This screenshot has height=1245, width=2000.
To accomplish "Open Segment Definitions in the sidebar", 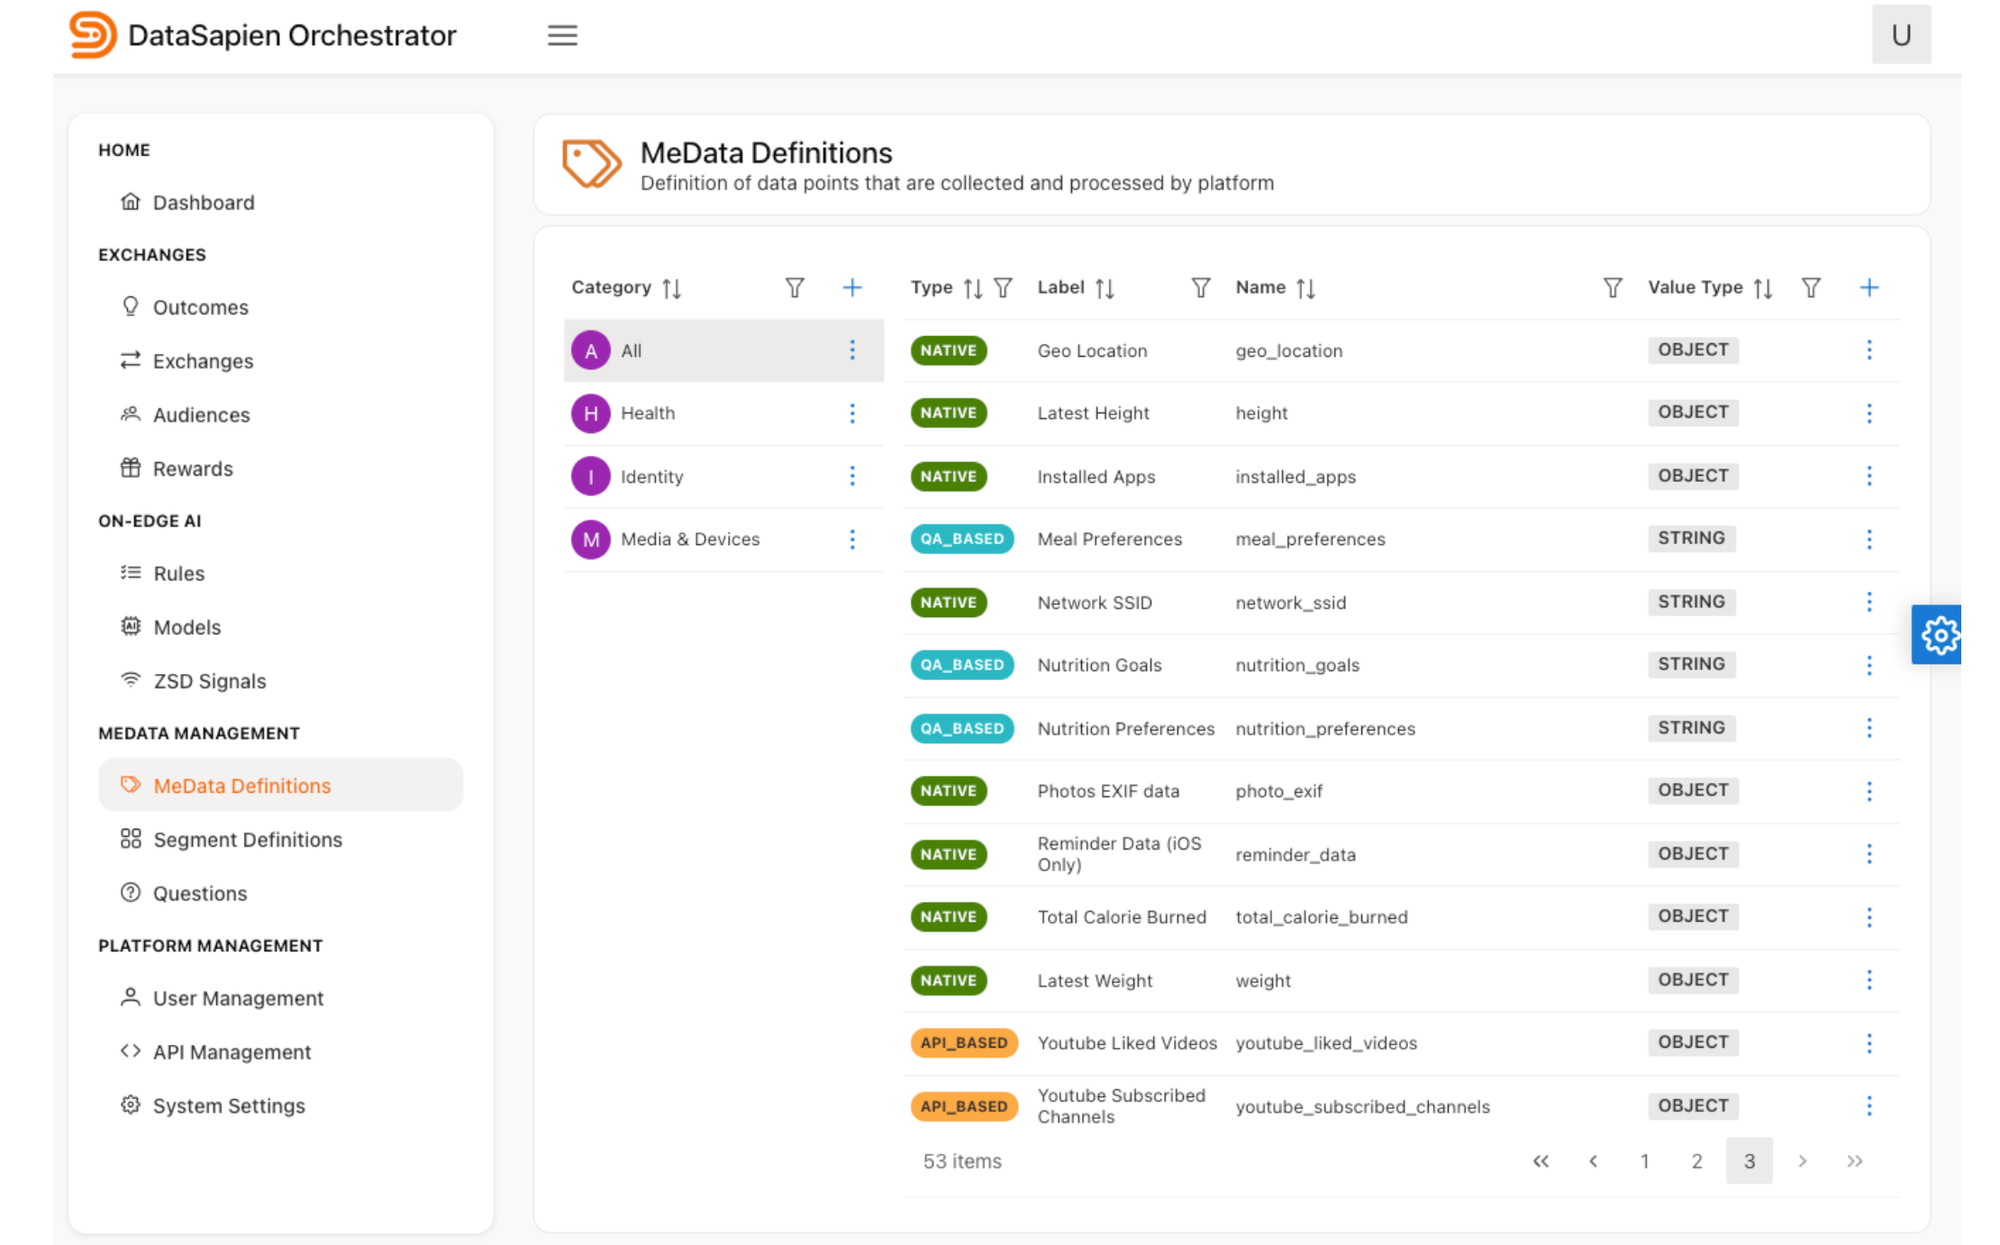I will click(x=247, y=839).
